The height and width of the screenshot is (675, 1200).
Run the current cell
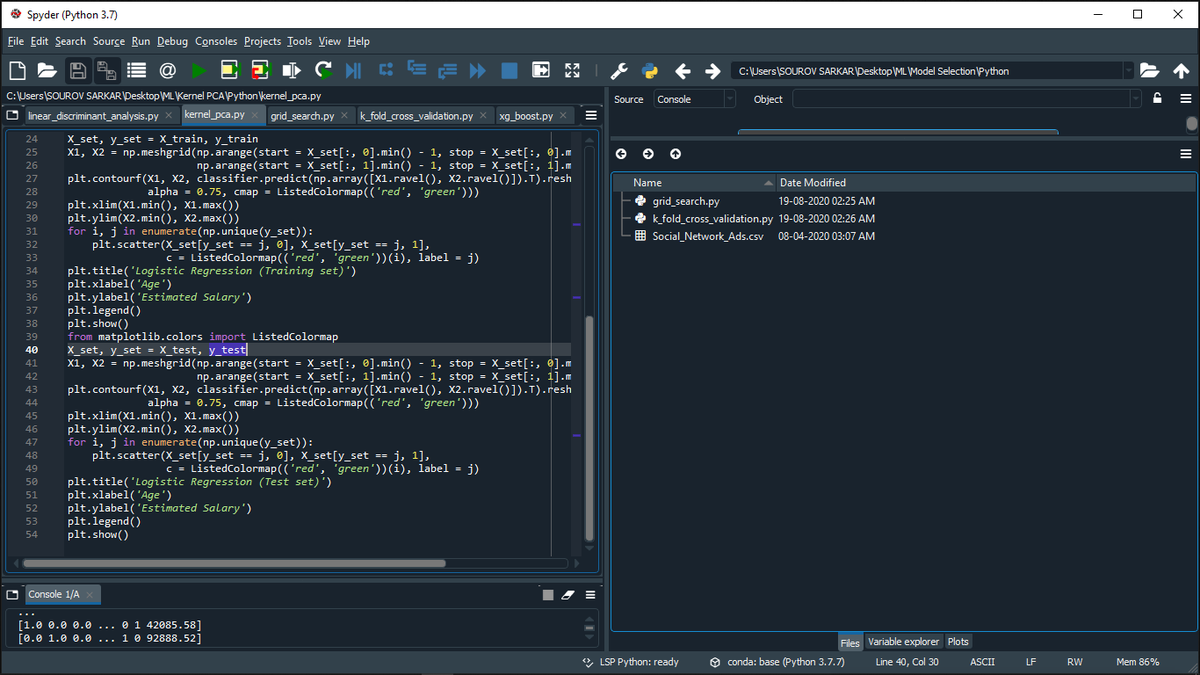click(230, 71)
